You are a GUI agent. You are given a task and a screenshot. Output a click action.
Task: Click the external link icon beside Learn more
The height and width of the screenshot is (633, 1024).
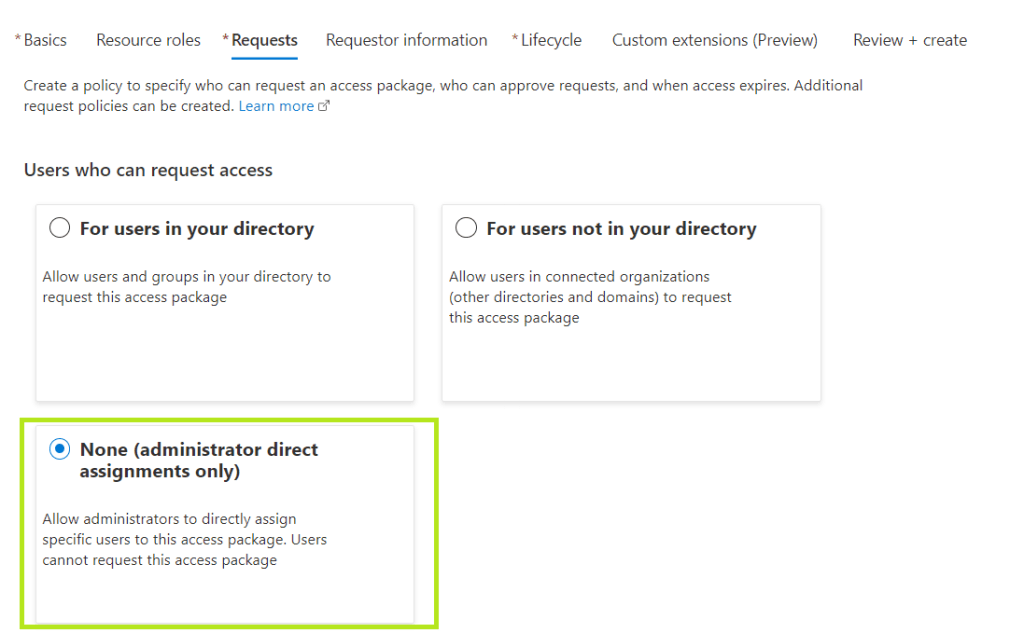click(x=323, y=106)
